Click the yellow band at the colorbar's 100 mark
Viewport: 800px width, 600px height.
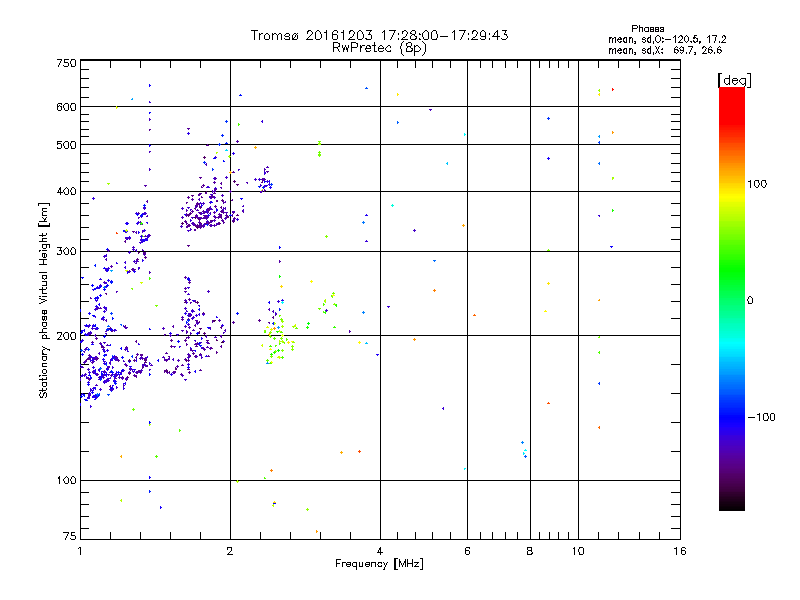(x=732, y=195)
